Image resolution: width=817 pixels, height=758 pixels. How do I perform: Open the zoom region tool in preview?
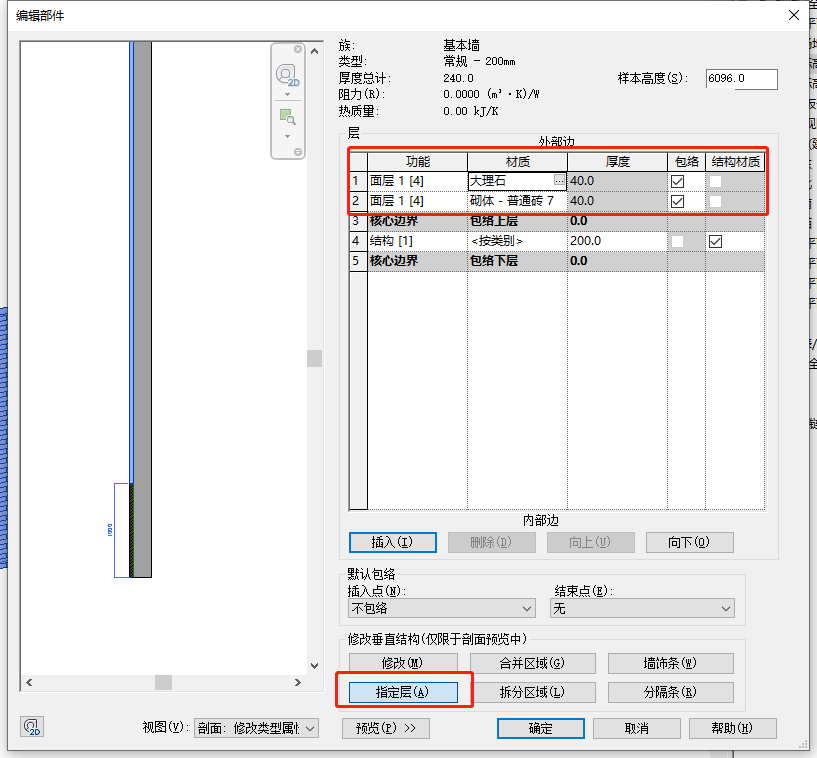tap(287, 117)
